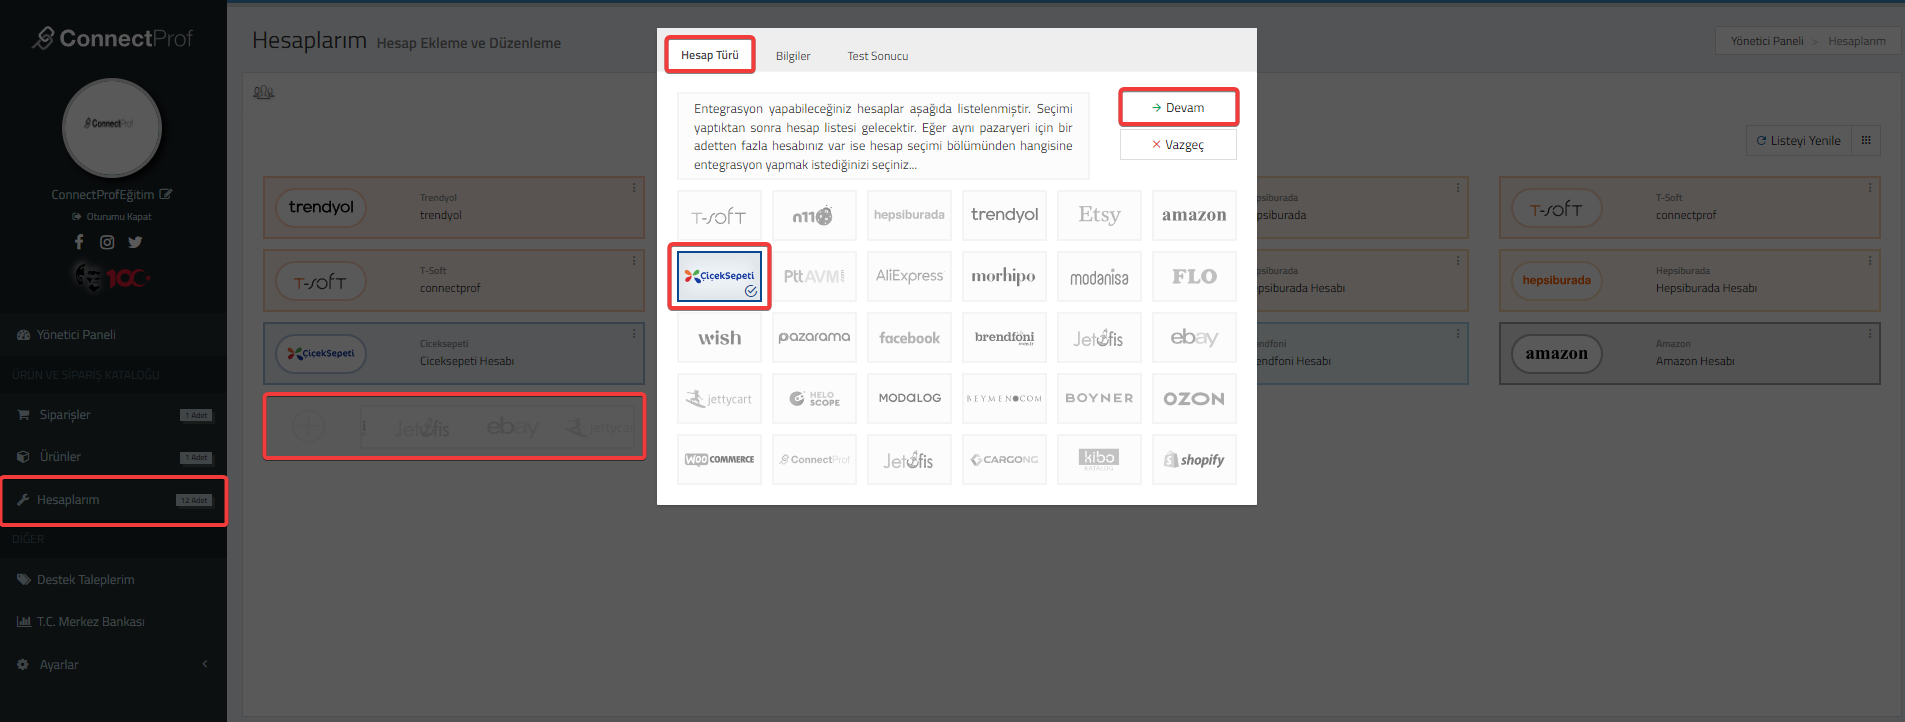The height and width of the screenshot is (722, 1905).
Task: Open the profile avatar image
Action: (x=112, y=127)
